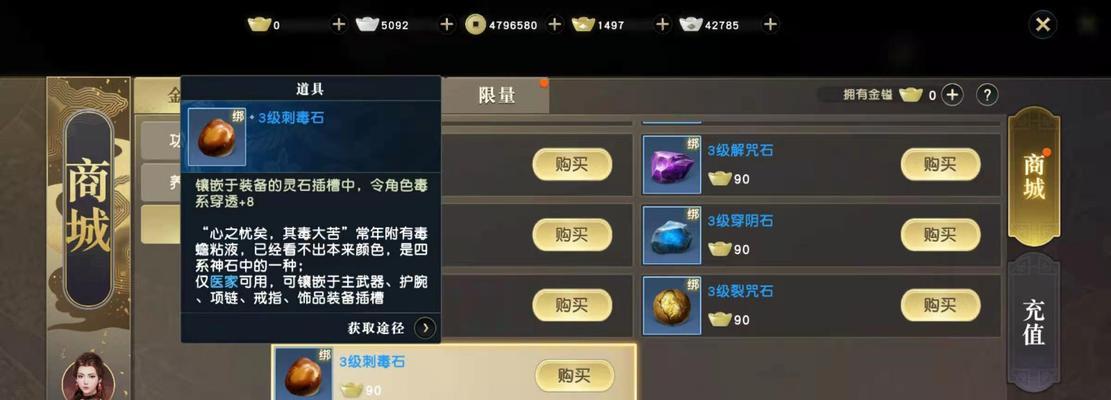Open the 充值 side tab
The height and width of the screenshot is (400, 1111).
[1034, 323]
